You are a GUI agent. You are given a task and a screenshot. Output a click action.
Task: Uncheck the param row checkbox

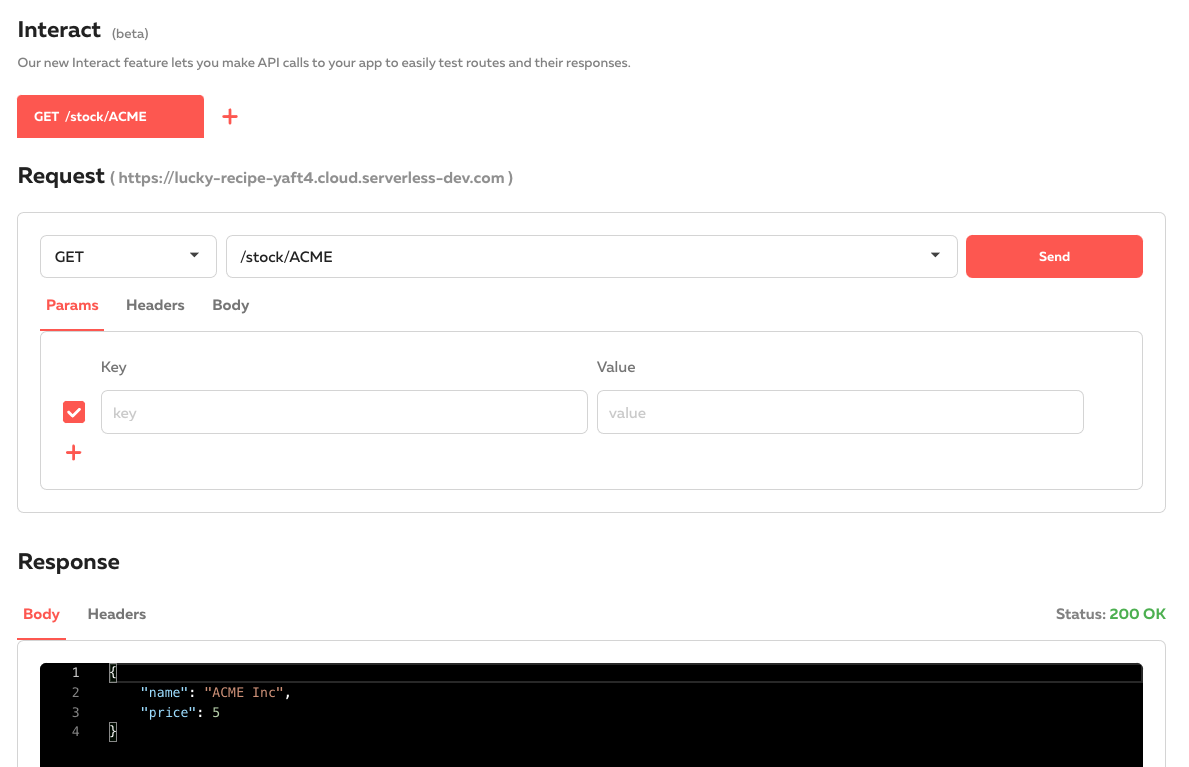coord(74,412)
